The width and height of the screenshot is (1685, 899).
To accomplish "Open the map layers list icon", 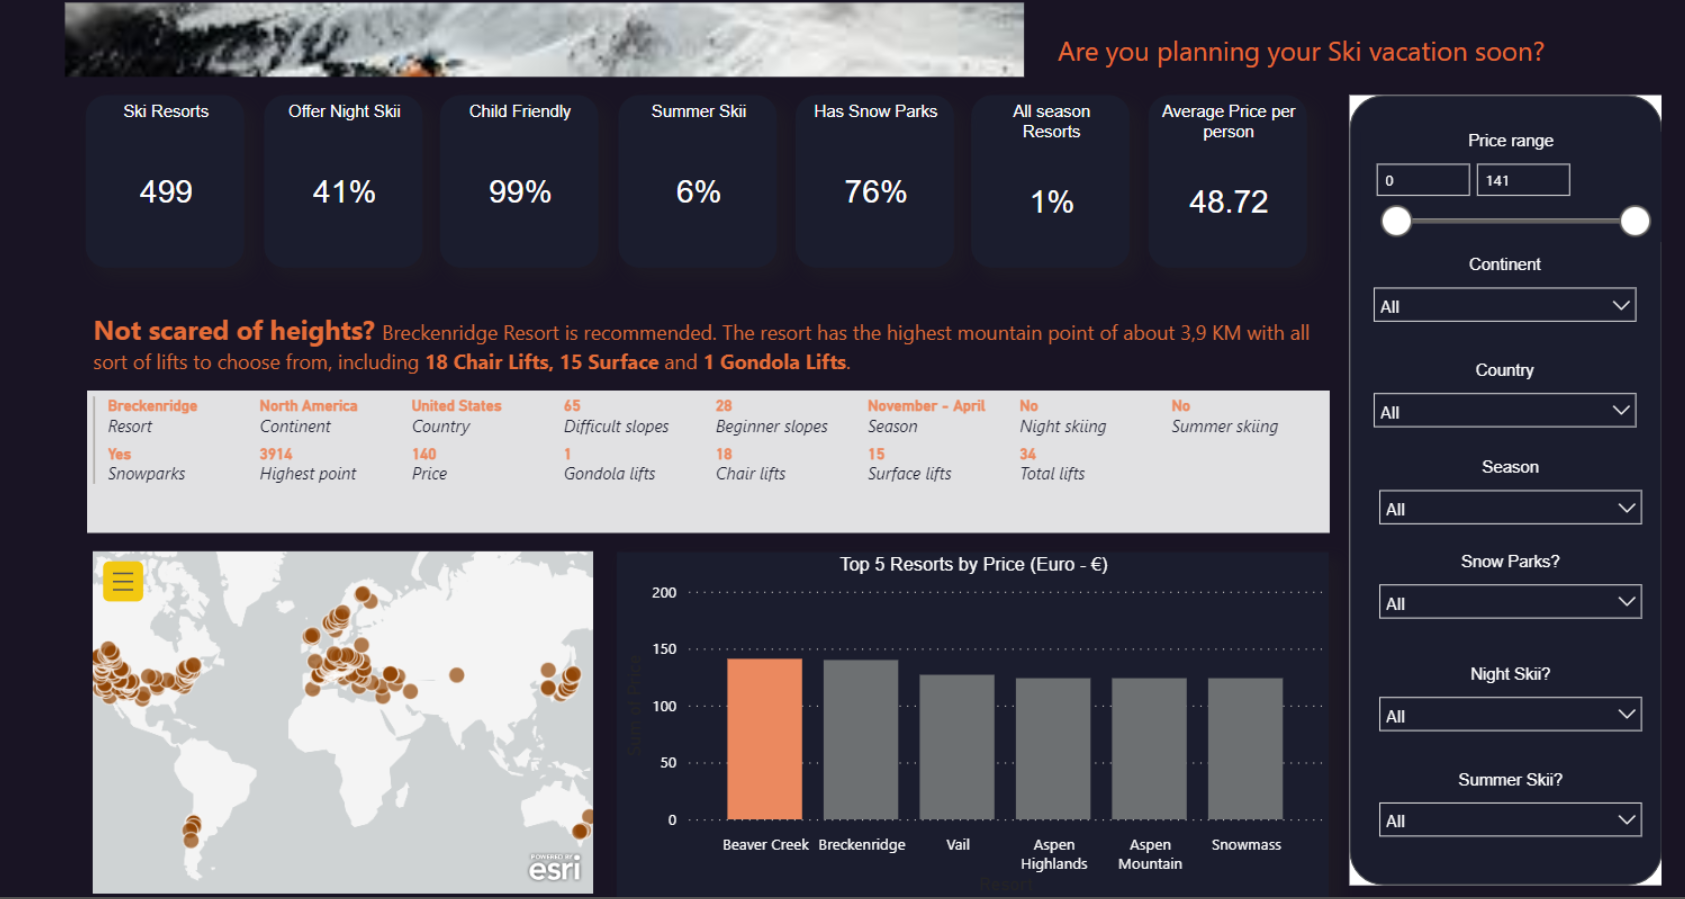I will click(123, 581).
